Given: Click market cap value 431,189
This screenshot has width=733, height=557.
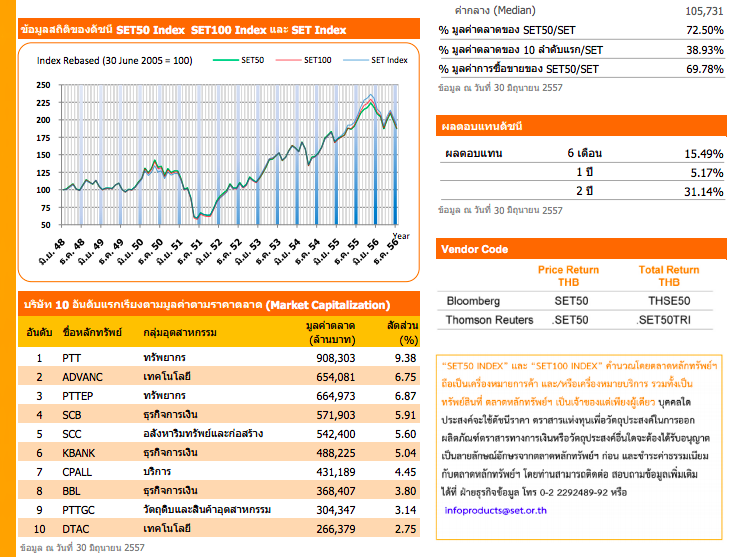Looking at the screenshot, I should [x=336, y=472].
